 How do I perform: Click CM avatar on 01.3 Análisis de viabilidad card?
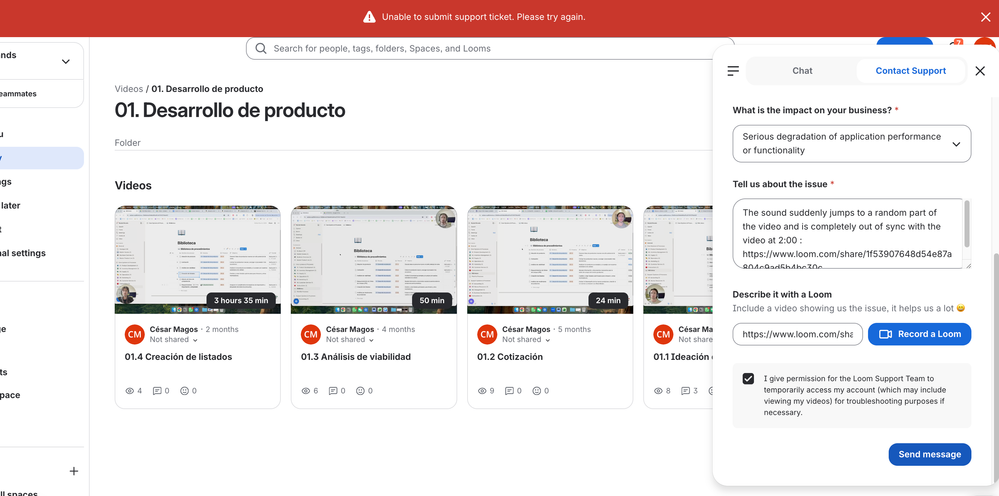310,334
